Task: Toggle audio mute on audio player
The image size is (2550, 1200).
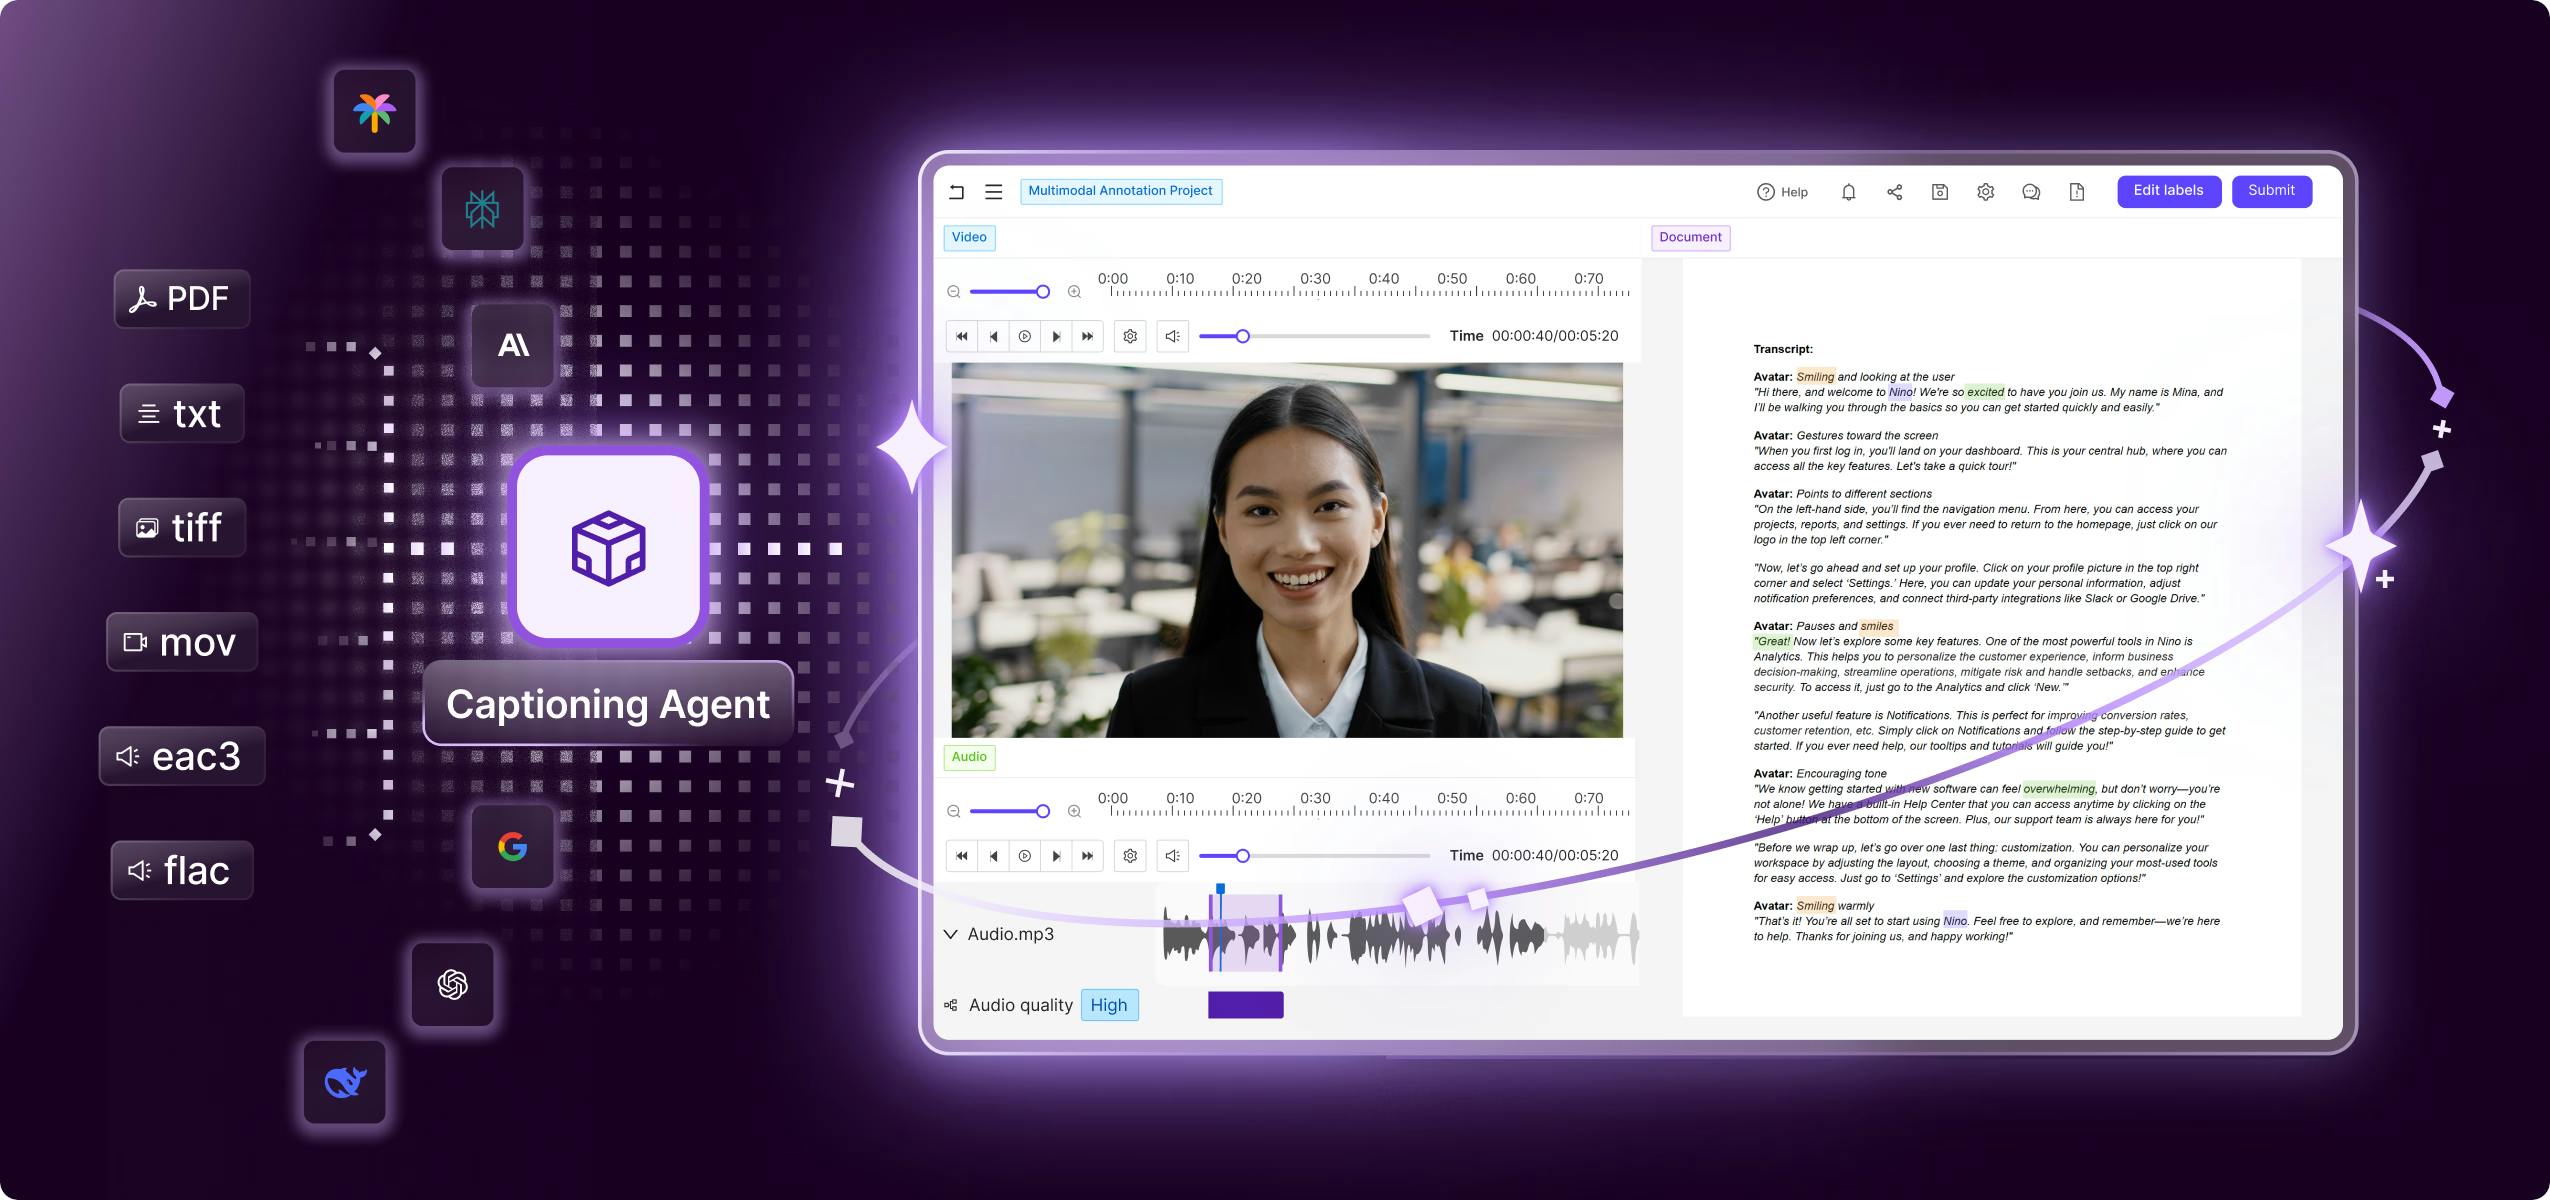Action: point(1173,854)
